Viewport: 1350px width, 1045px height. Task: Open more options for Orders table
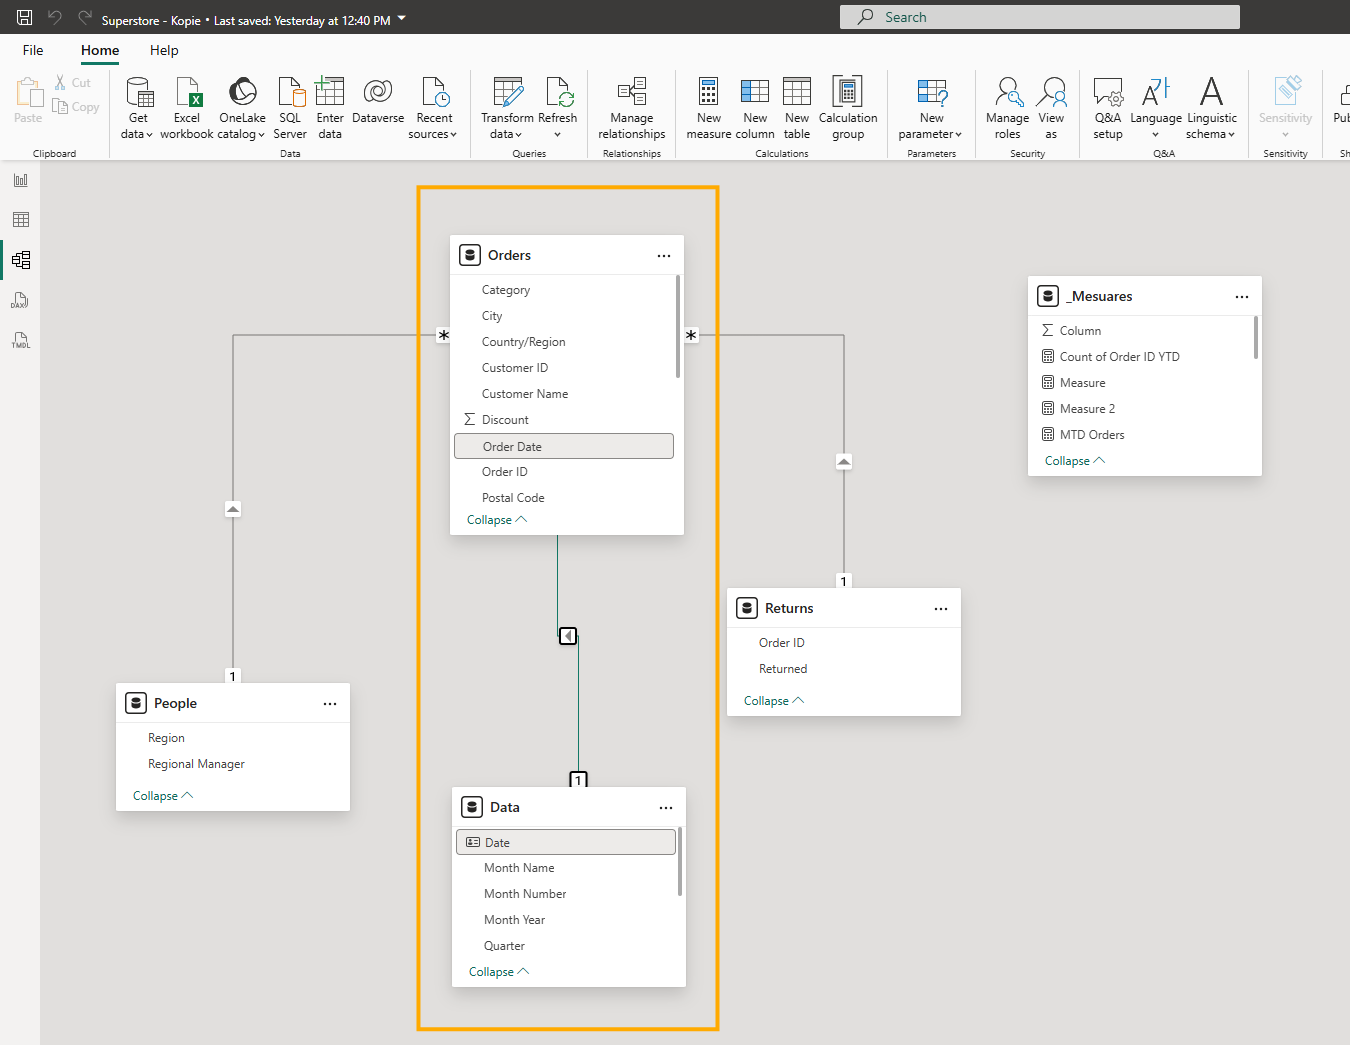click(x=664, y=256)
